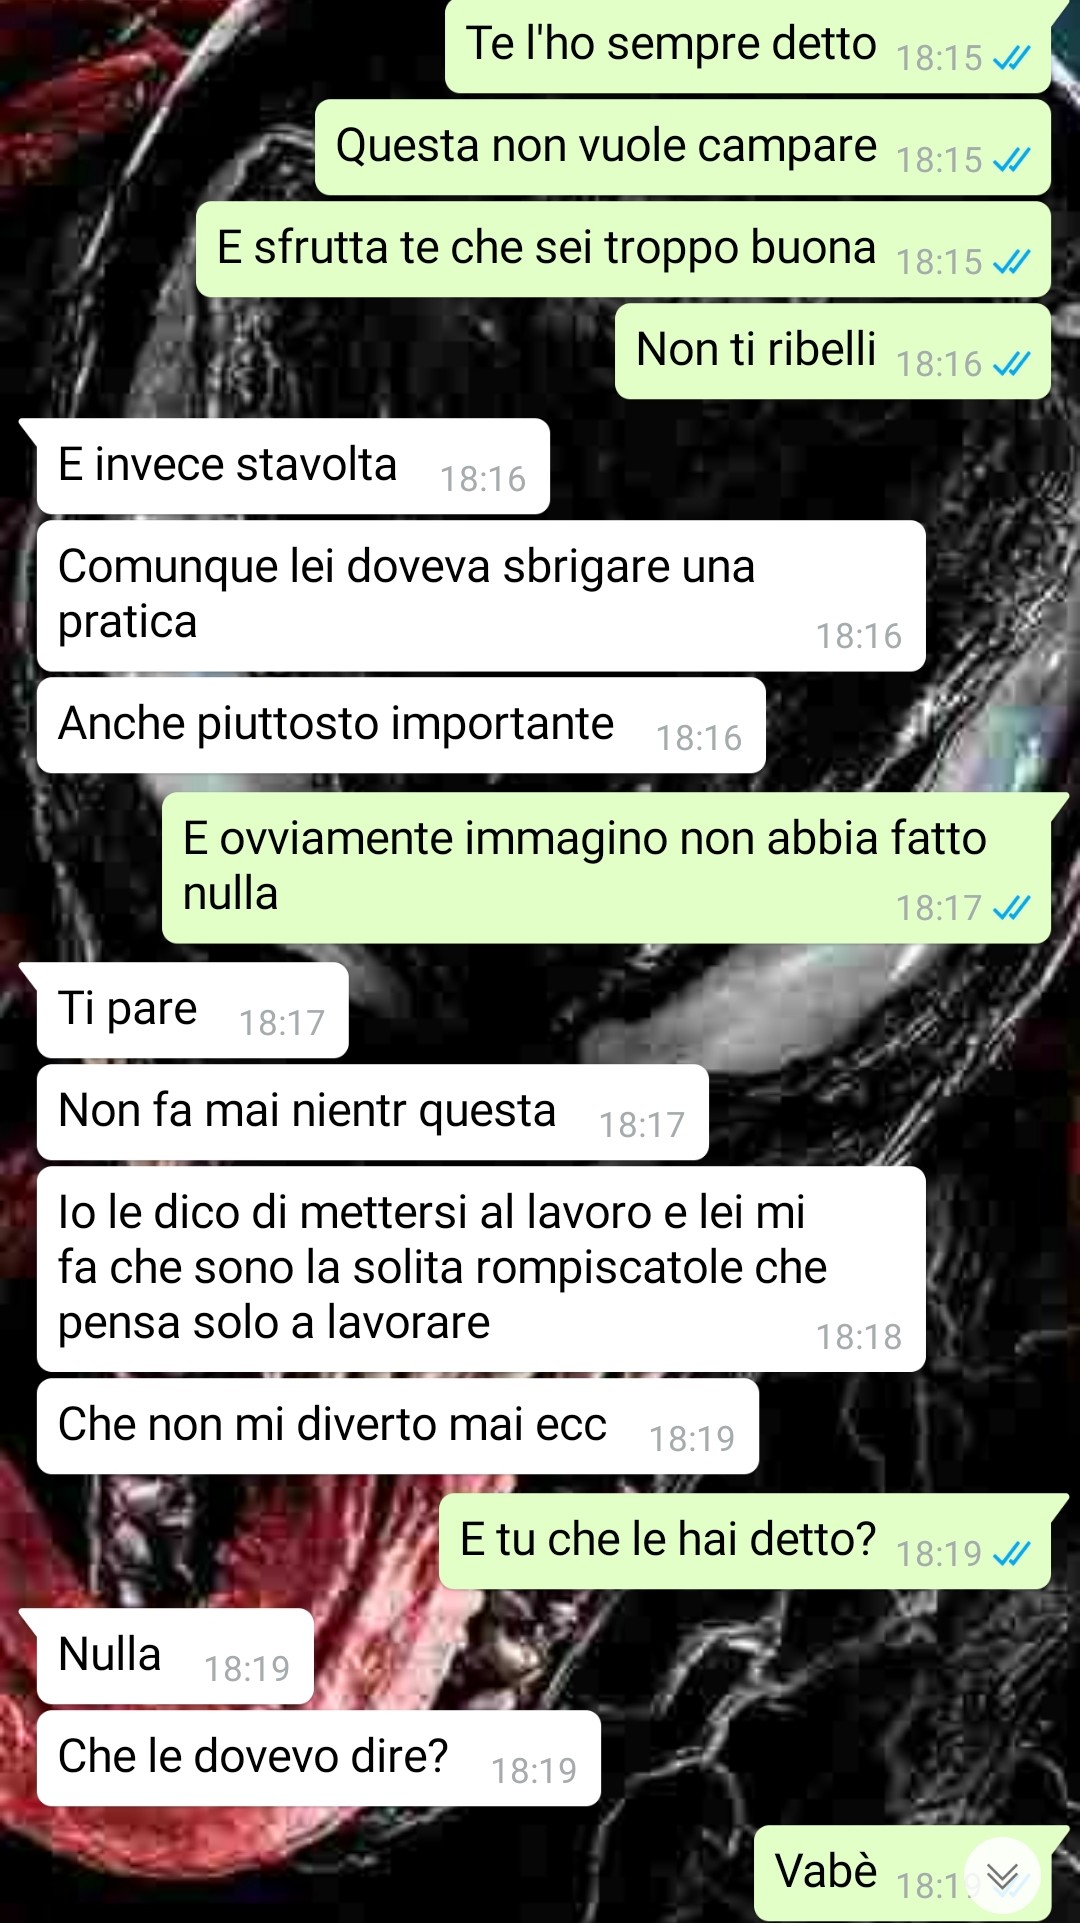Tap read ticks on 'E tu che le hai detto?'

[x=1011, y=1554]
